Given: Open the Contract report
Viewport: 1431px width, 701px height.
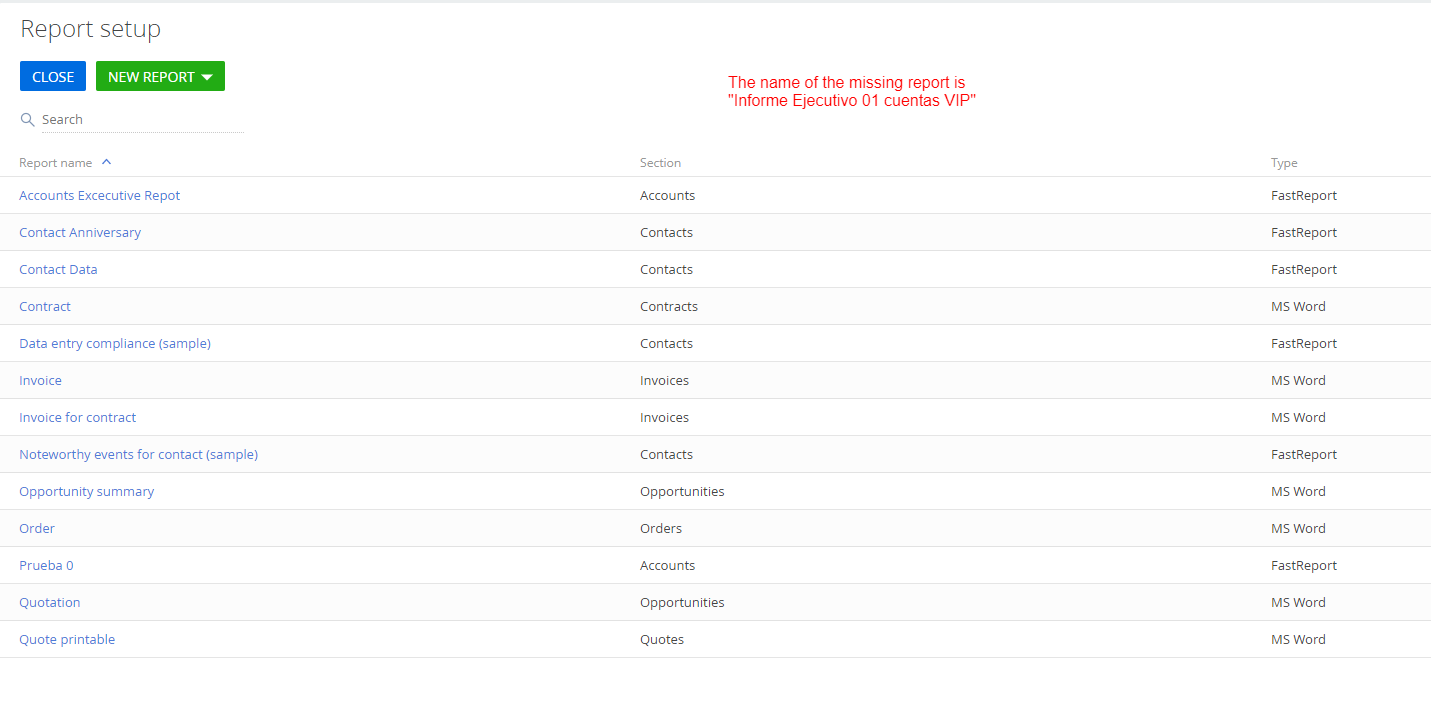Looking at the screenshot, I should (44, 306).
